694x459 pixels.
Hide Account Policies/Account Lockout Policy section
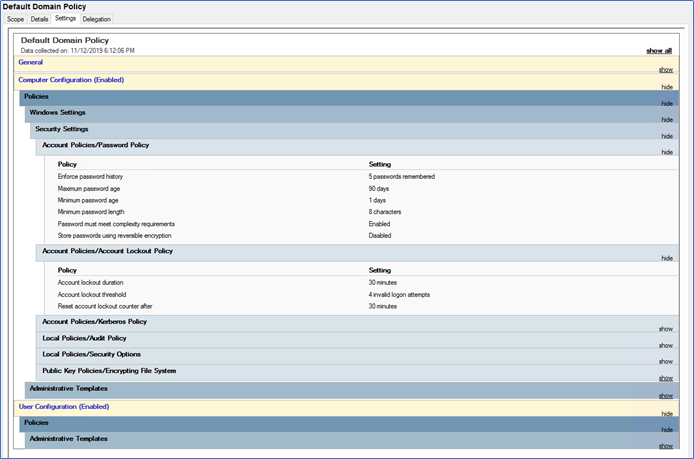[x=666, y=258]
